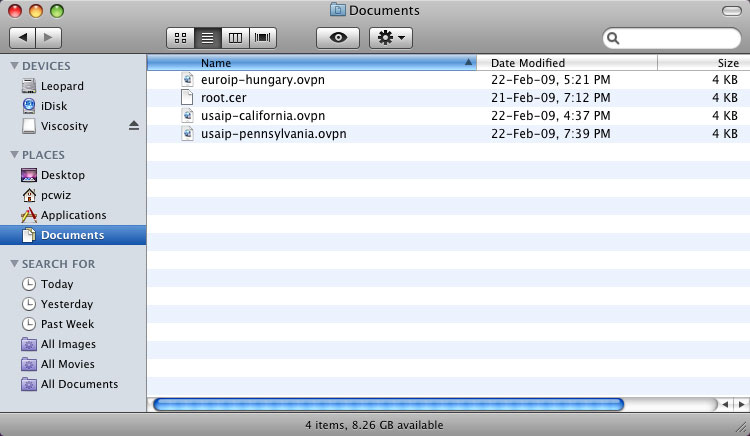
Task: Select the file name usaip-california.ovpn
Action: [x=263, y=116]
